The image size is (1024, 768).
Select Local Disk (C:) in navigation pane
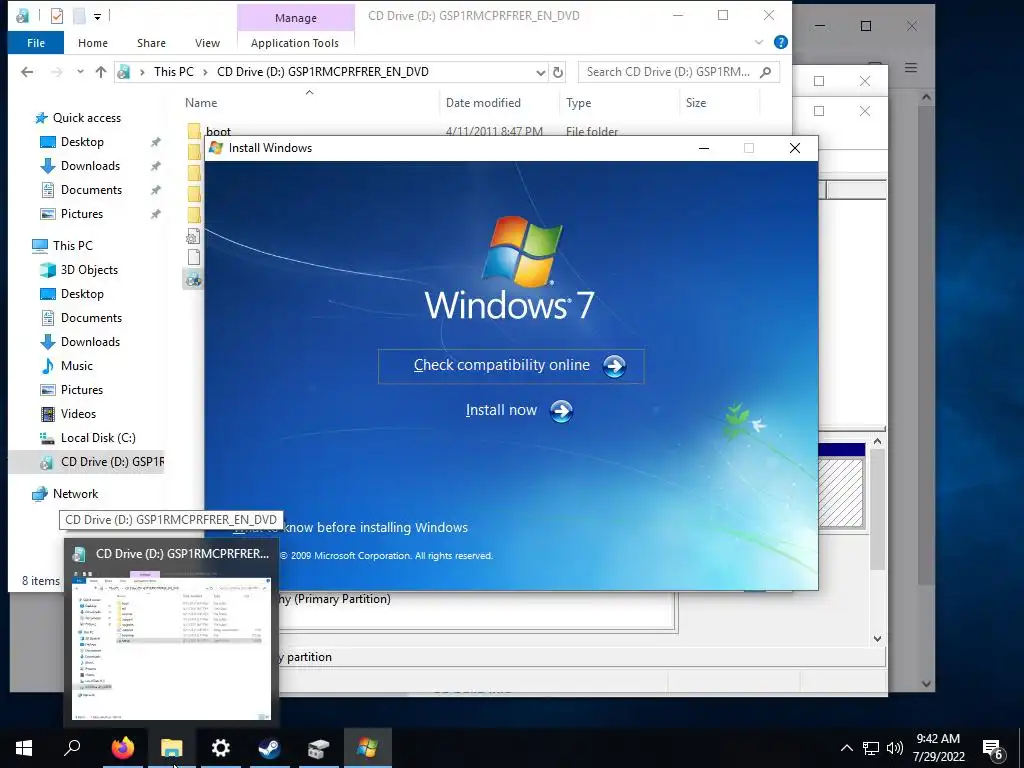[x=98, y=438]
